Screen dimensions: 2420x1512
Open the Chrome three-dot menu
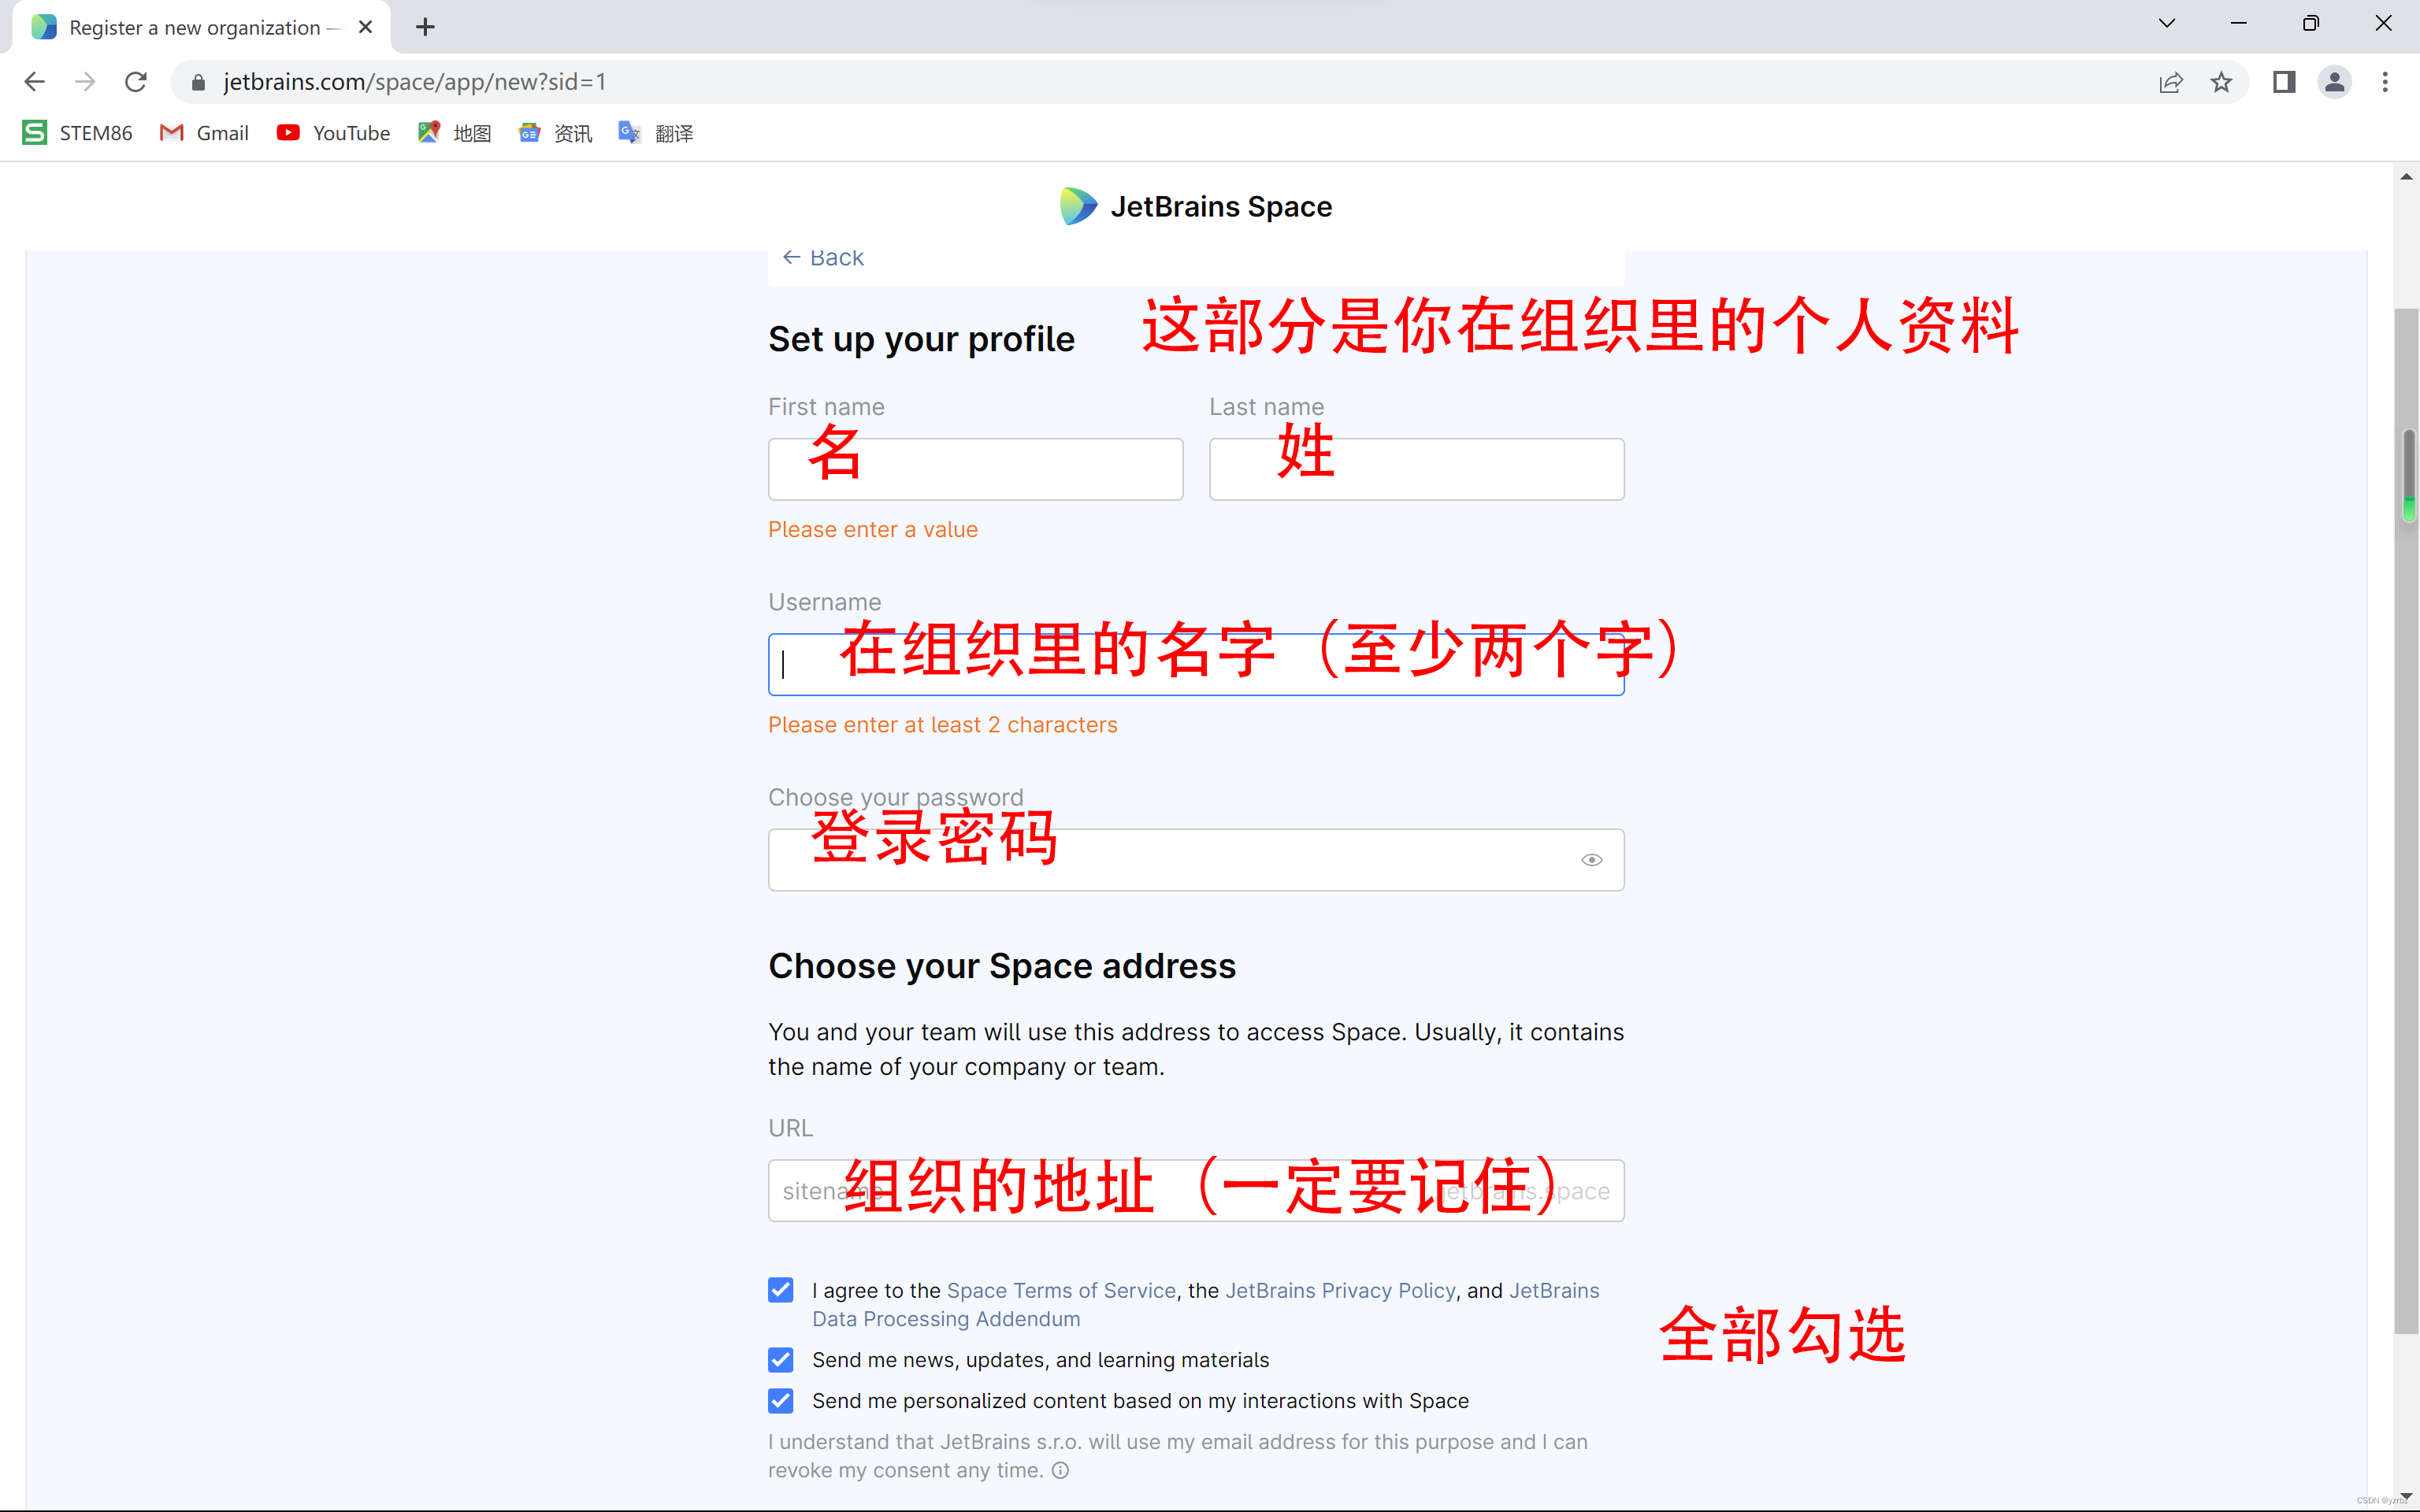2385,82
